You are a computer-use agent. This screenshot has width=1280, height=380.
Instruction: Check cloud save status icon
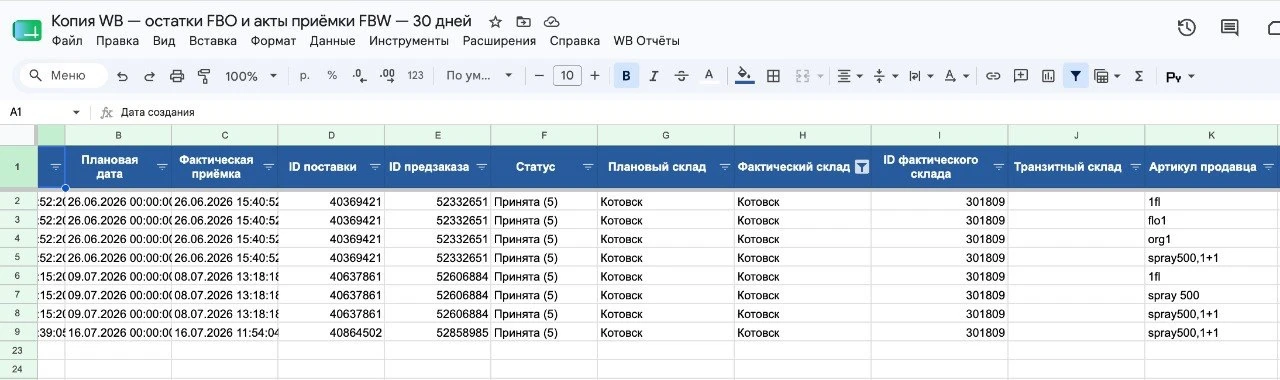click(x=551, y=21)
